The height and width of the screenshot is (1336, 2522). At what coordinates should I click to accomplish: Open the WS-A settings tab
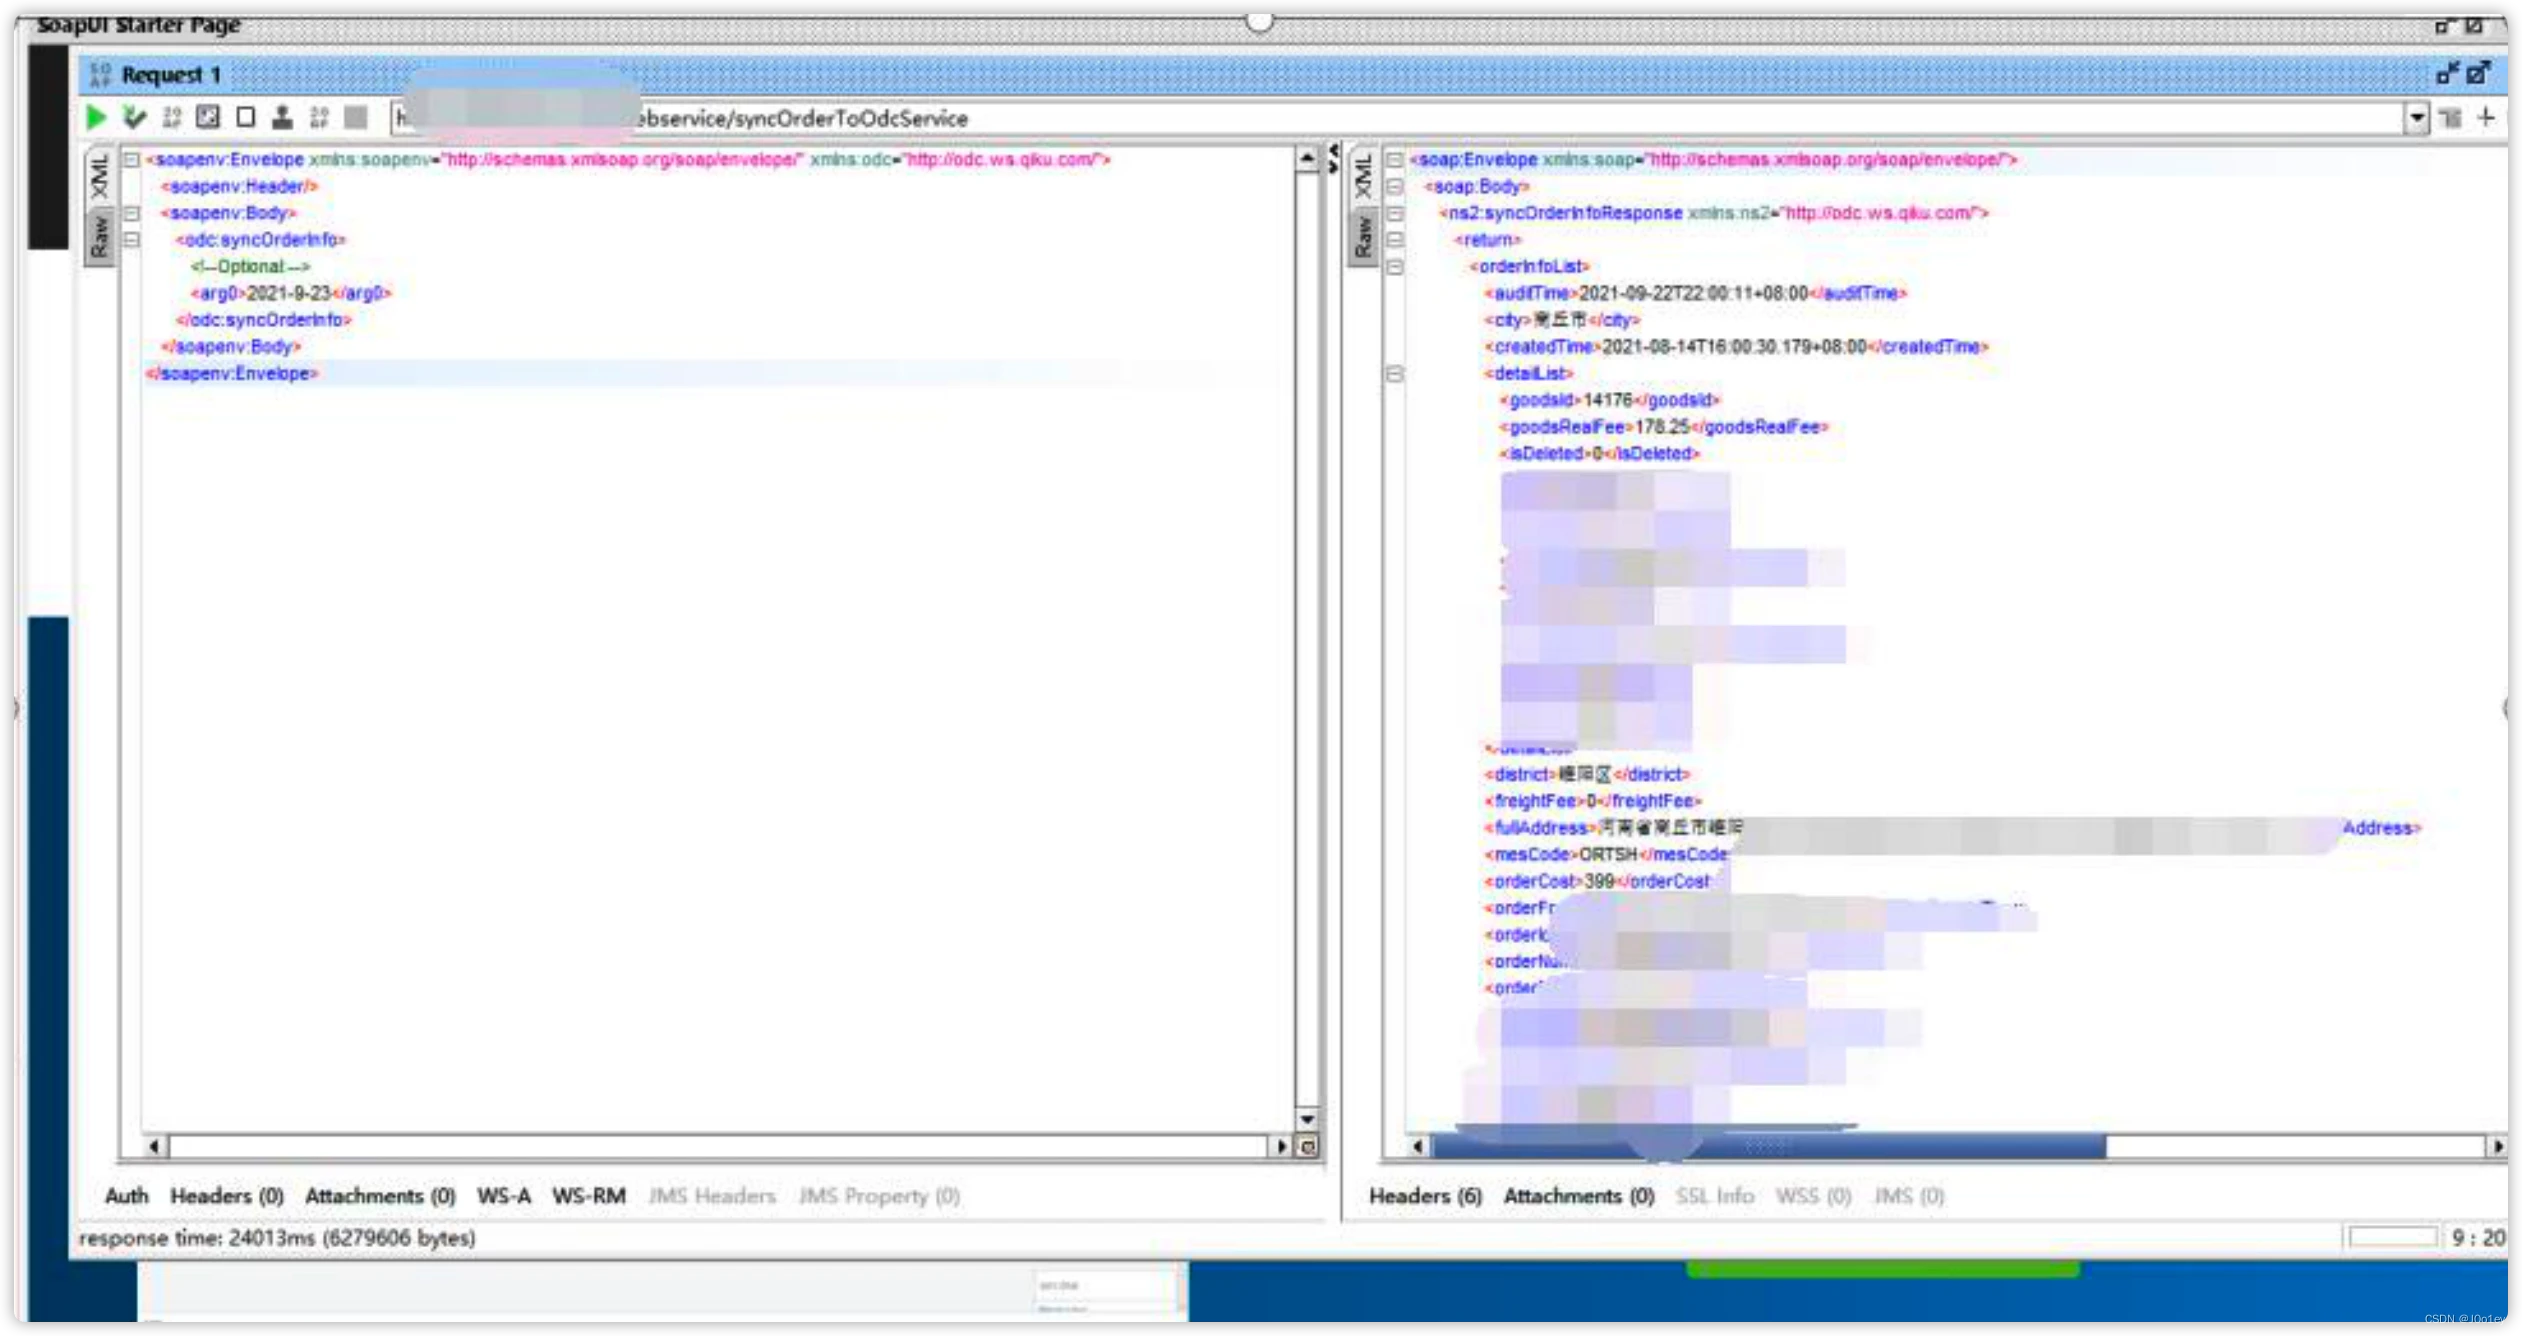click(x=503, y=1196)
